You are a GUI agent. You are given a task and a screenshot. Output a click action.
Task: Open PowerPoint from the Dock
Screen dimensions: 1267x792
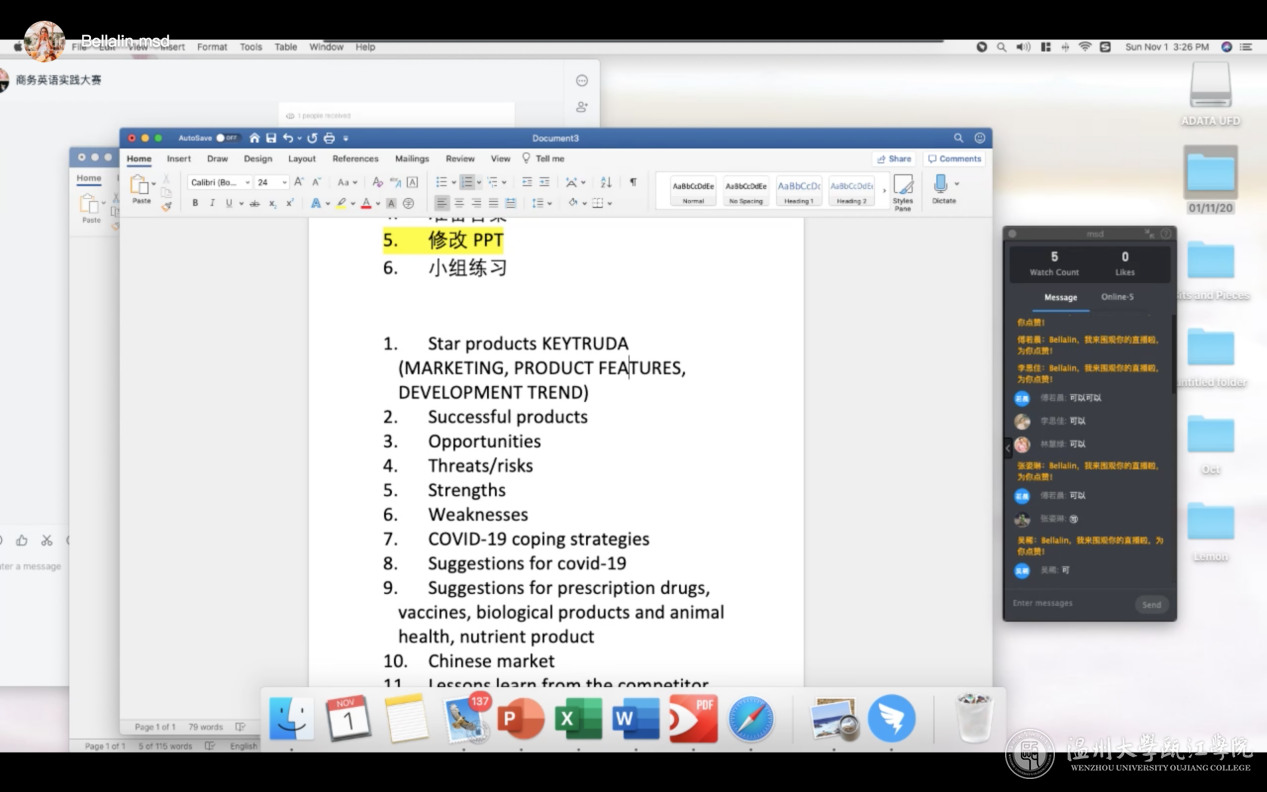(520, 718)
